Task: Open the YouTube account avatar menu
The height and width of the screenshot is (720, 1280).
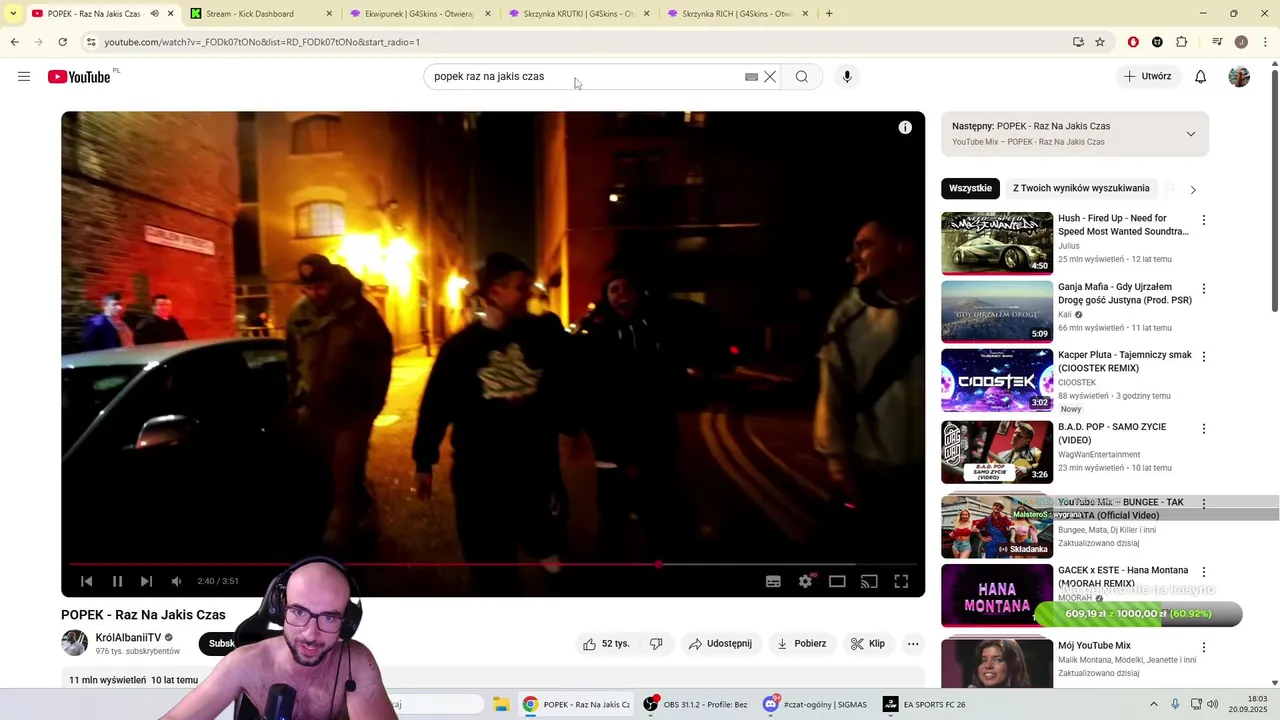Action: coord(1239,77)
